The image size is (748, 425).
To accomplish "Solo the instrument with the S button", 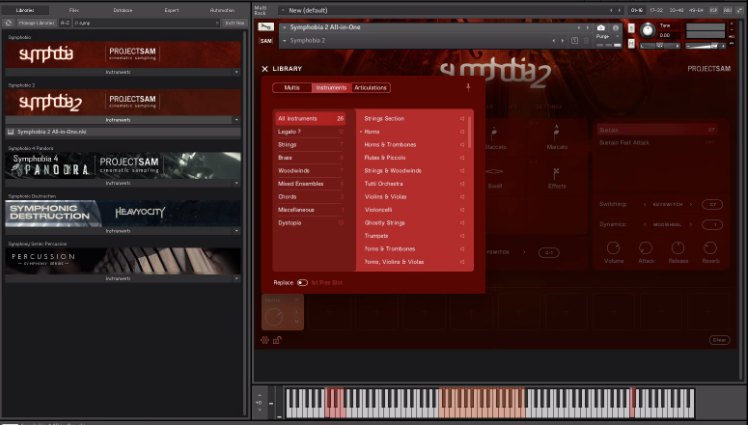I will pos(631,28).
